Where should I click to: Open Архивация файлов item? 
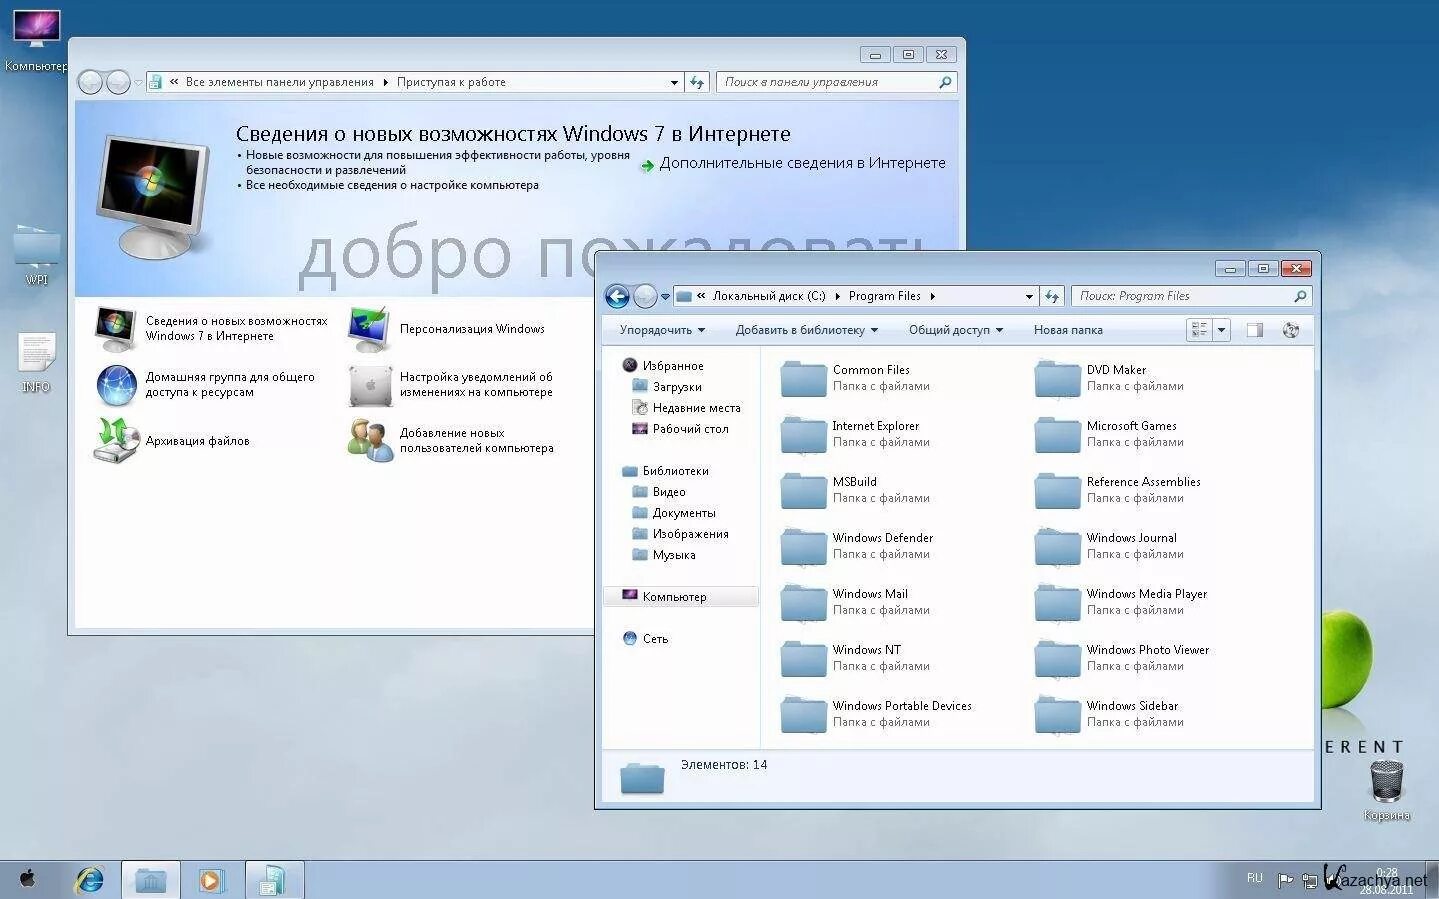coord(172,441)
